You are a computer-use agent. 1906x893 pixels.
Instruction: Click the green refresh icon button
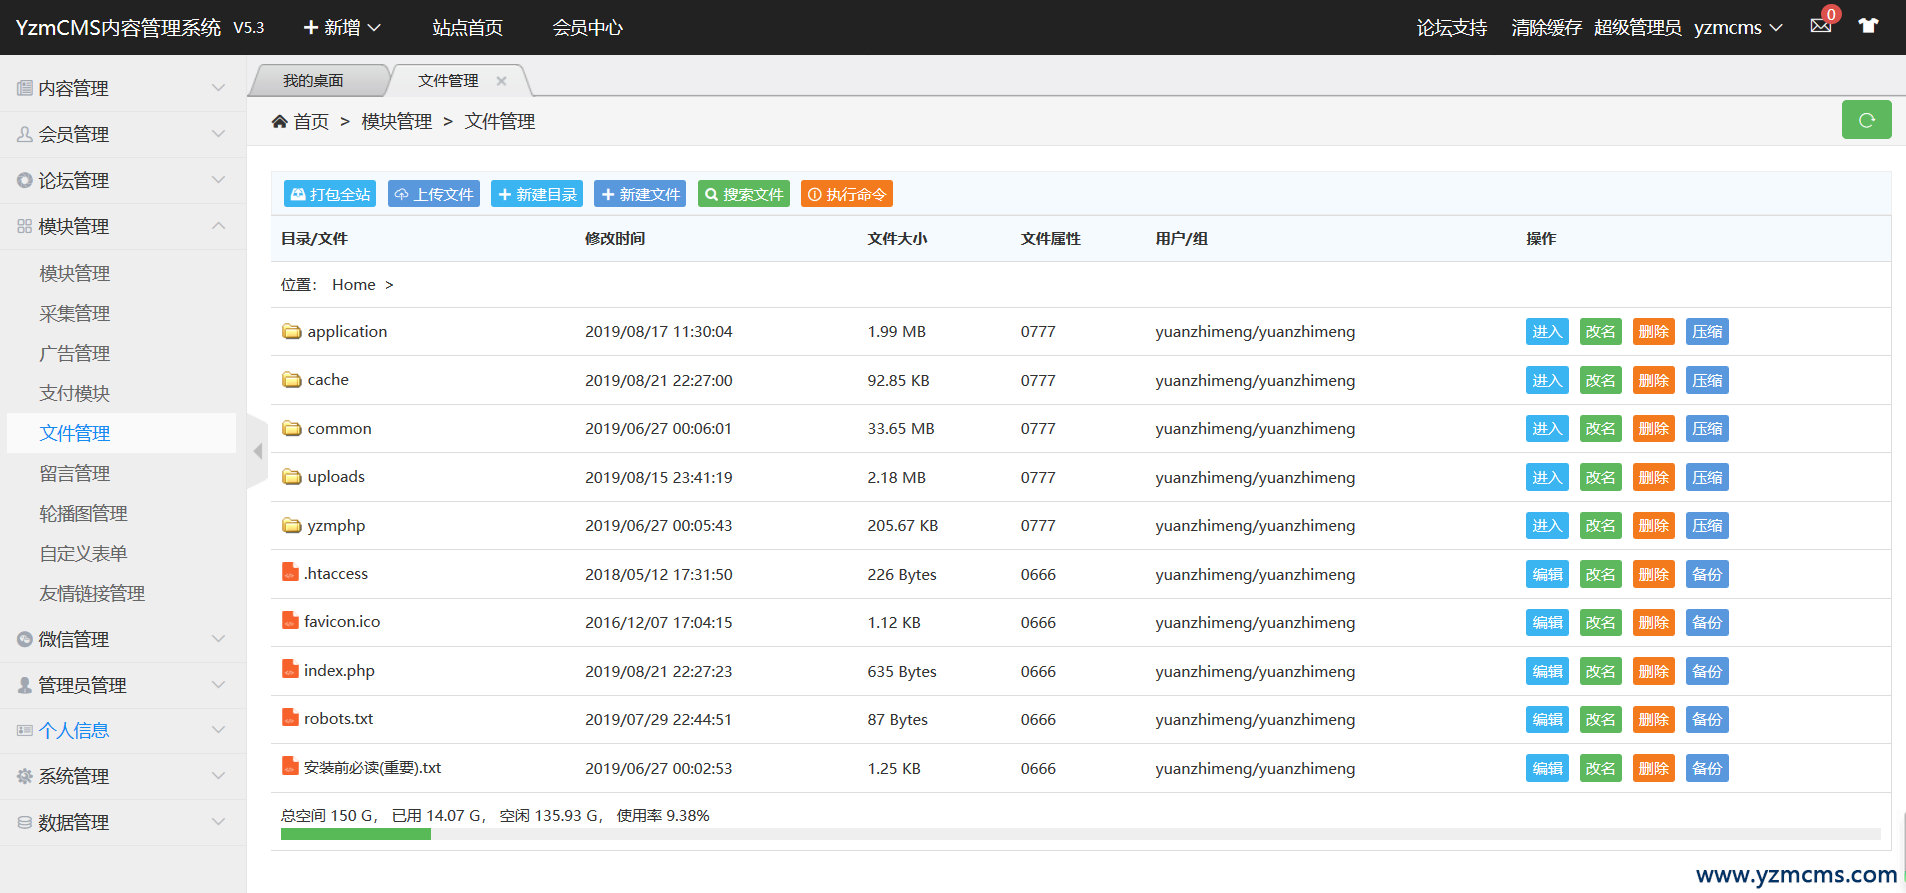tap(1866, 120)
